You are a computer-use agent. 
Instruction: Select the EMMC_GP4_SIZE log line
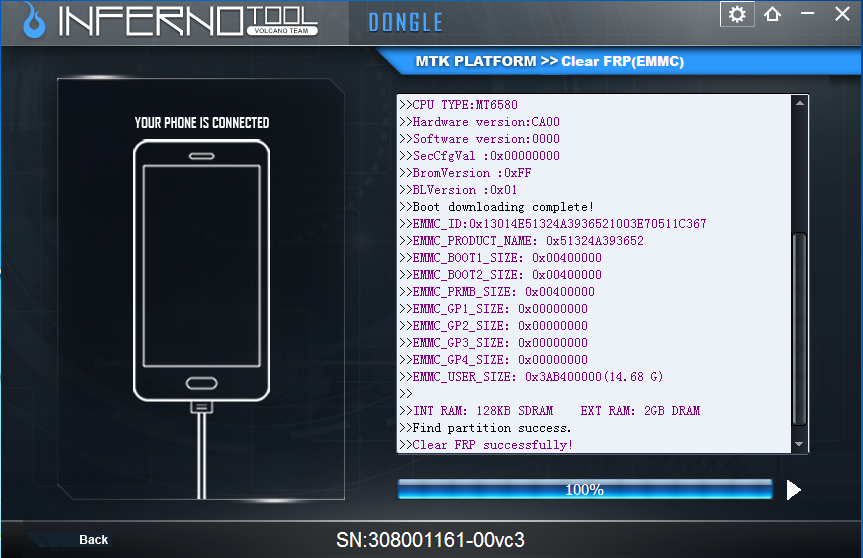[493, 360]
